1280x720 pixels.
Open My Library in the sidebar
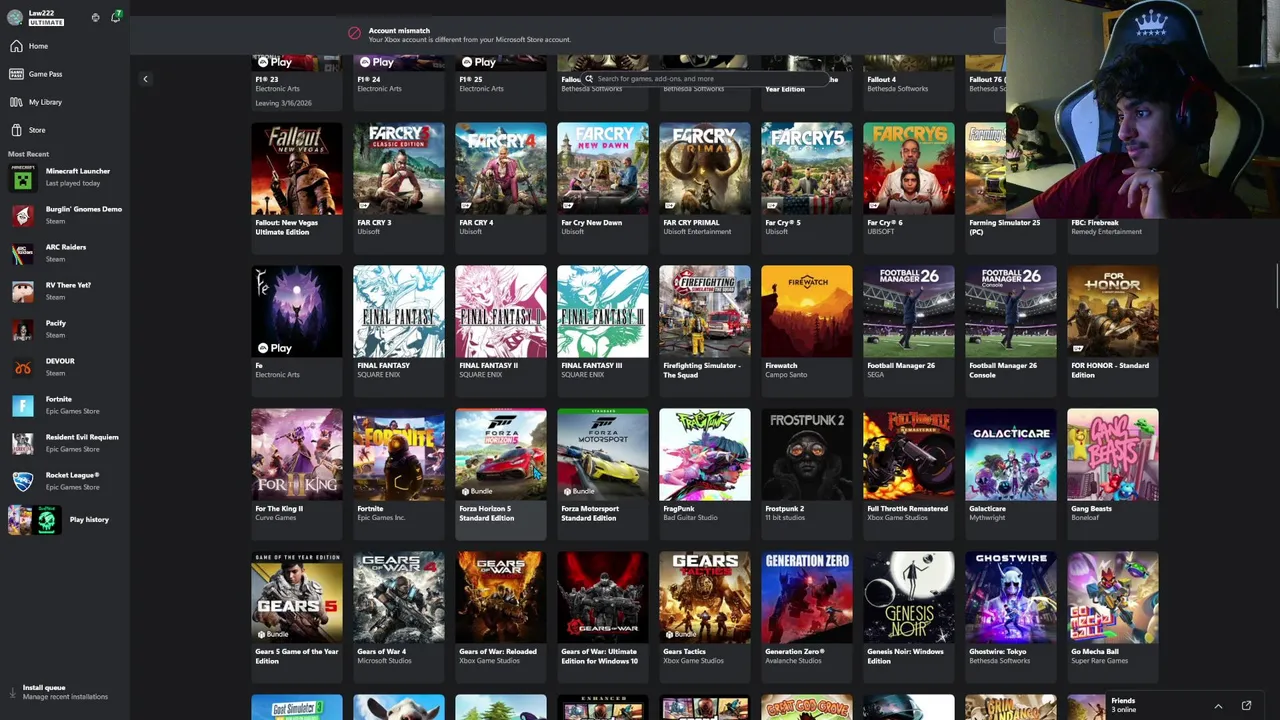pyautogui.click(x=64, y=102)
